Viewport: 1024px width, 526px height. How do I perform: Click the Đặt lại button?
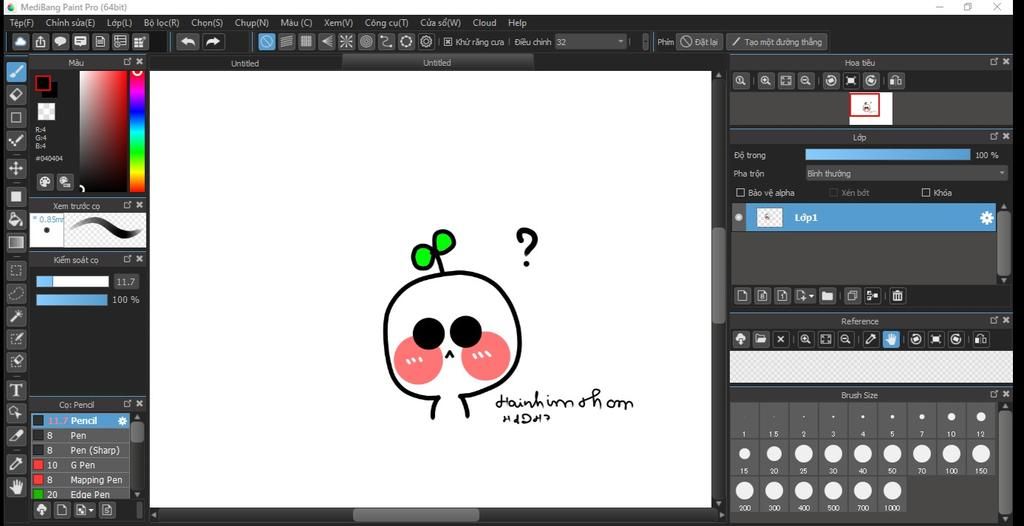tap(699, 42)
